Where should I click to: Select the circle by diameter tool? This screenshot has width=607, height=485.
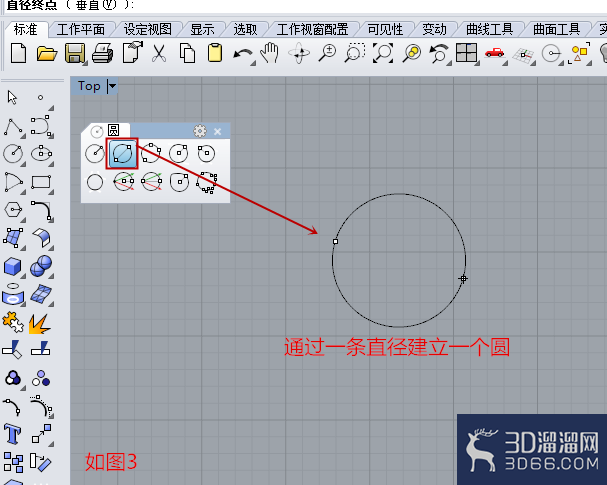click(123, 154)
